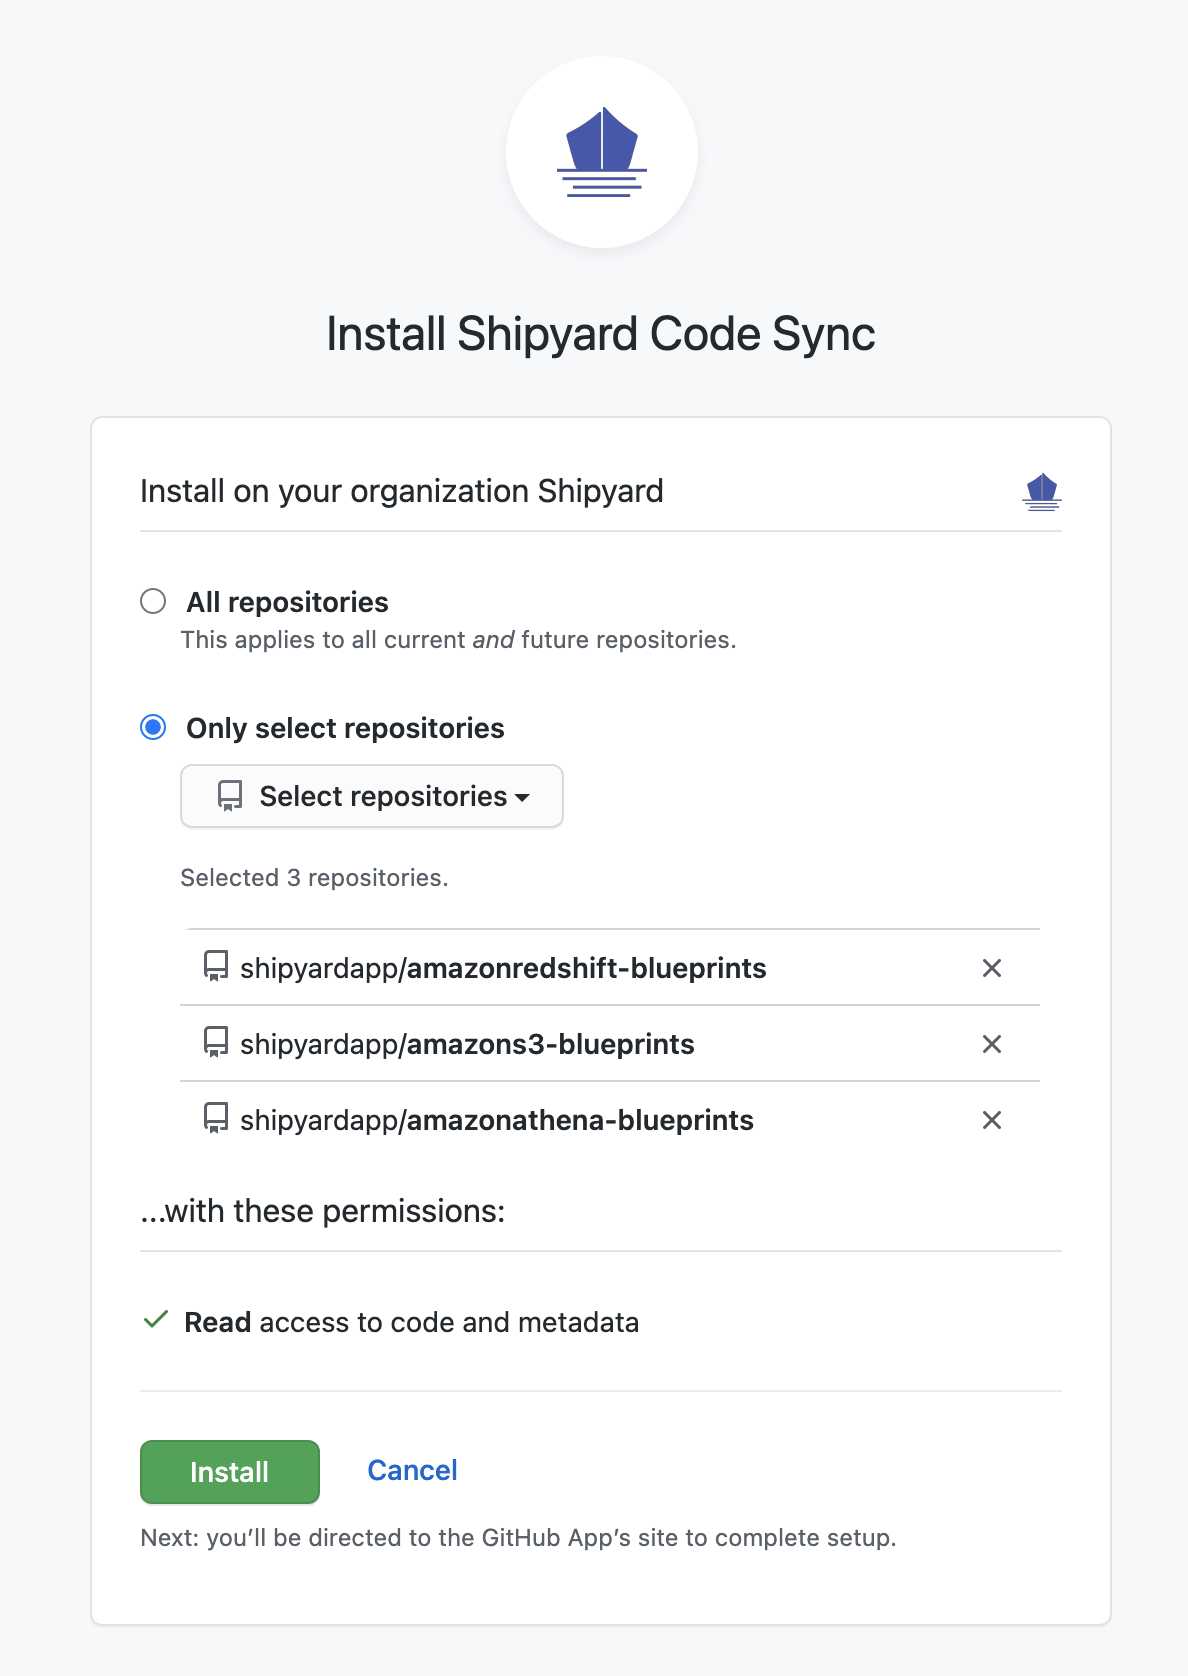Remove amazons3-blueprints from selection
Image resolution: width=1188 pixels, height=1676 pixels.
point(992,1044)
